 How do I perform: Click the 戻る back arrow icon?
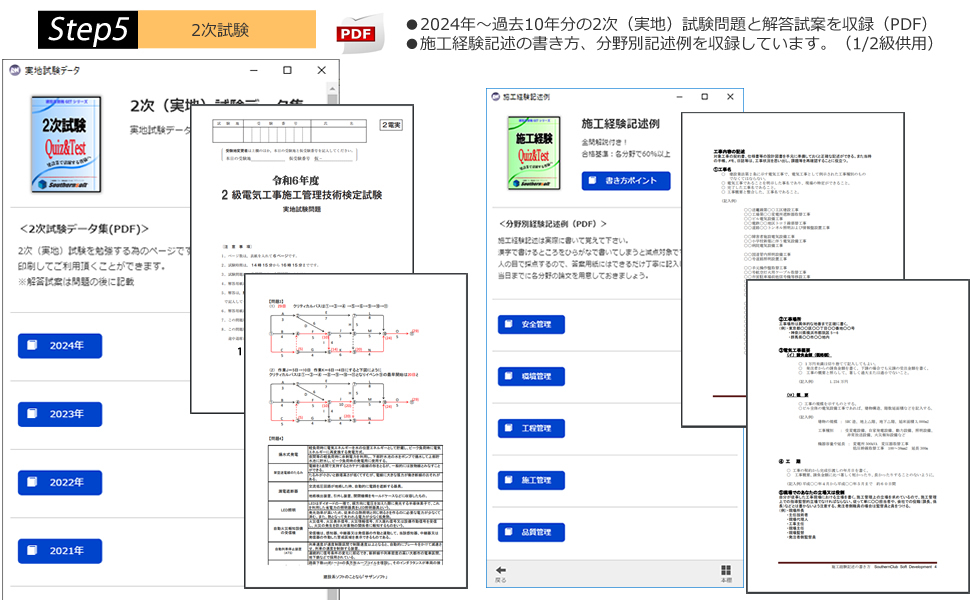[501, 570]
